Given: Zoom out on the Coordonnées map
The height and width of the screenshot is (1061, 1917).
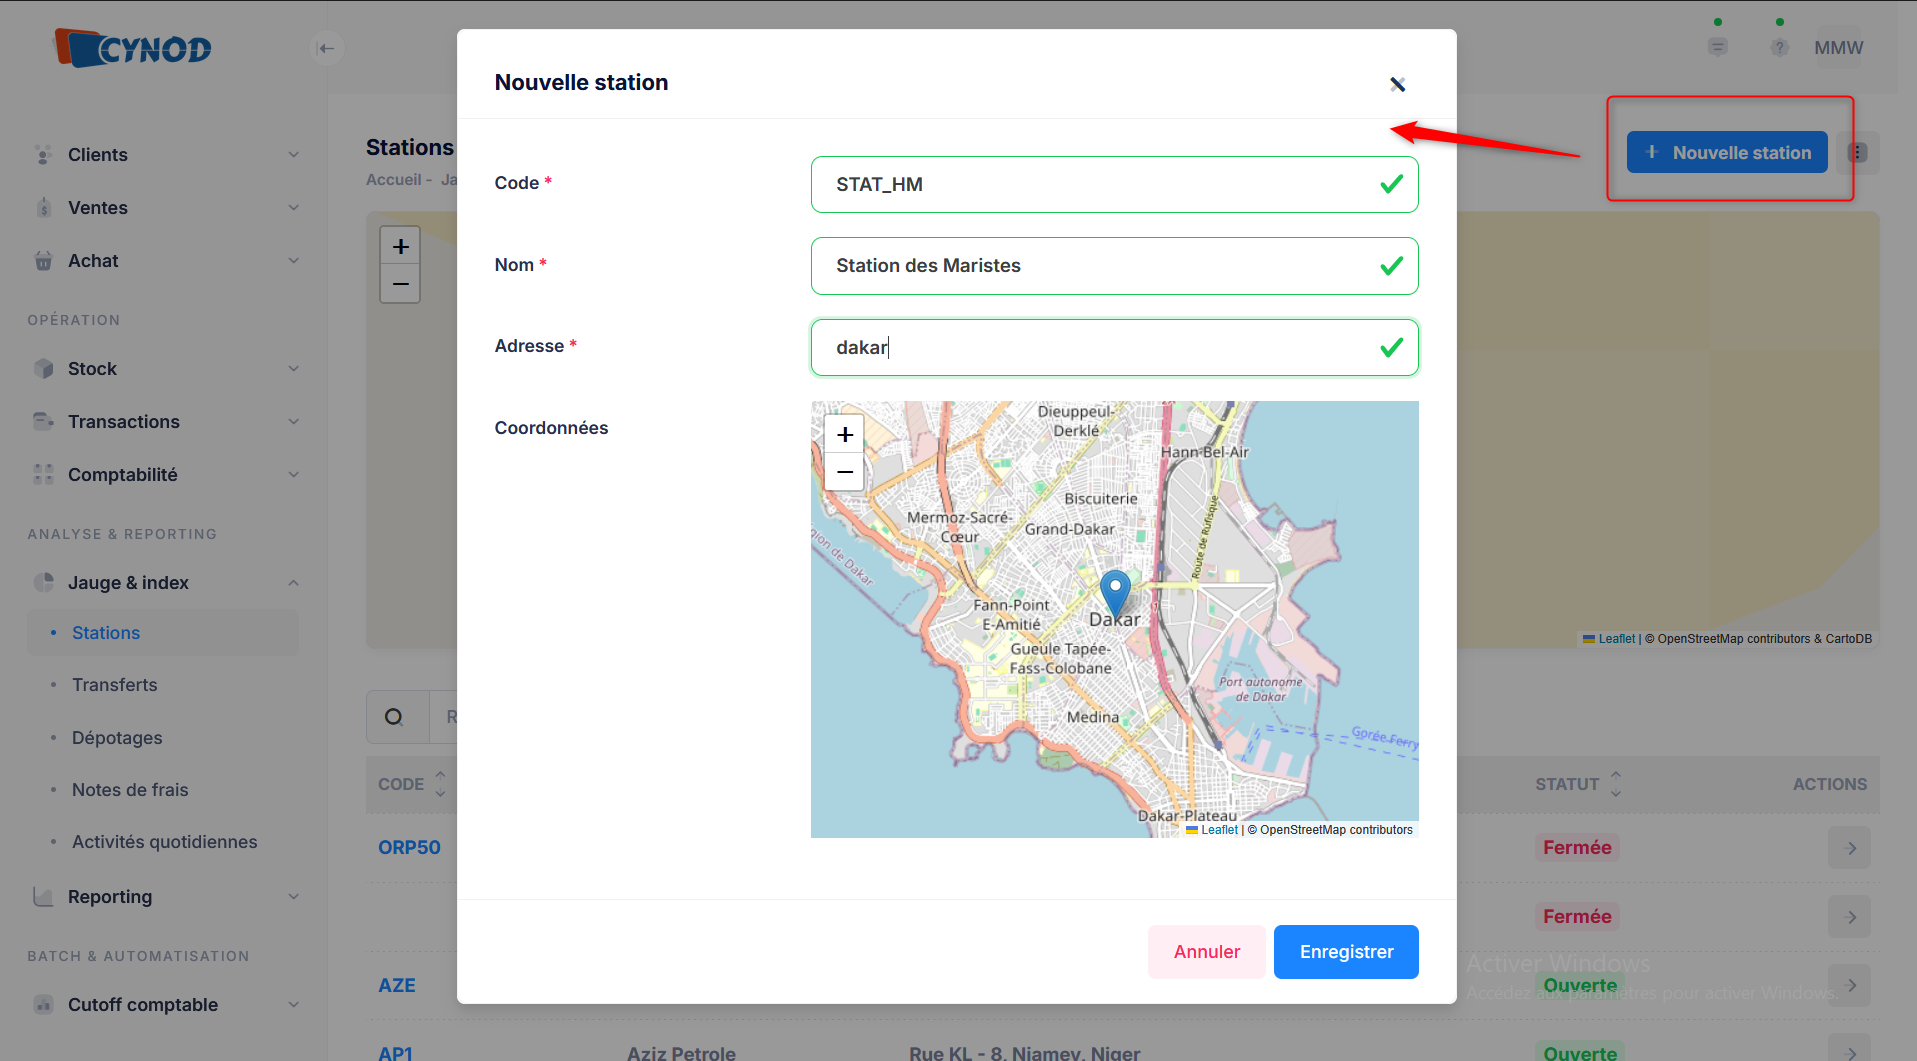Looking at the screenshot, I should pos(844,472).
